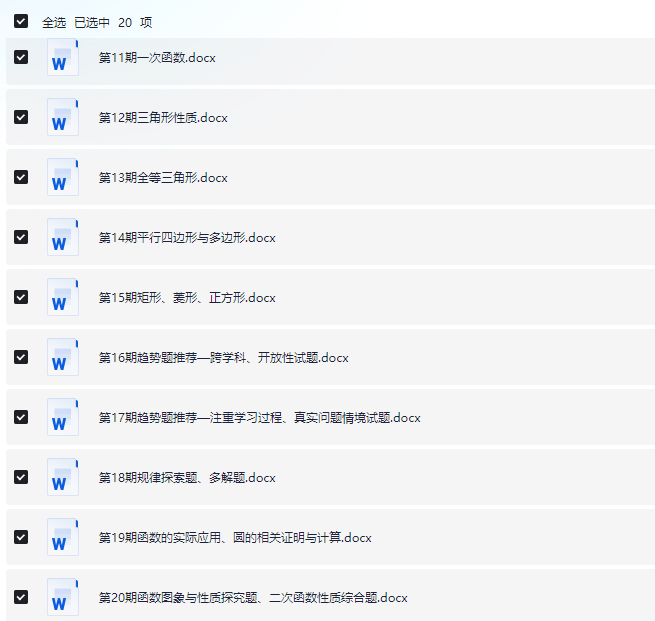Uncheck the box for 第11期一次函数.docx
The height and width of the screenshot is (621, 655).
click(x=21, y=57)
